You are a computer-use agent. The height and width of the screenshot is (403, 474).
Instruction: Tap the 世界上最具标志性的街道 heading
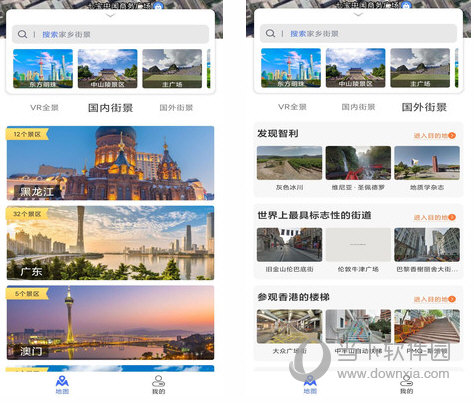click(314, 215)
